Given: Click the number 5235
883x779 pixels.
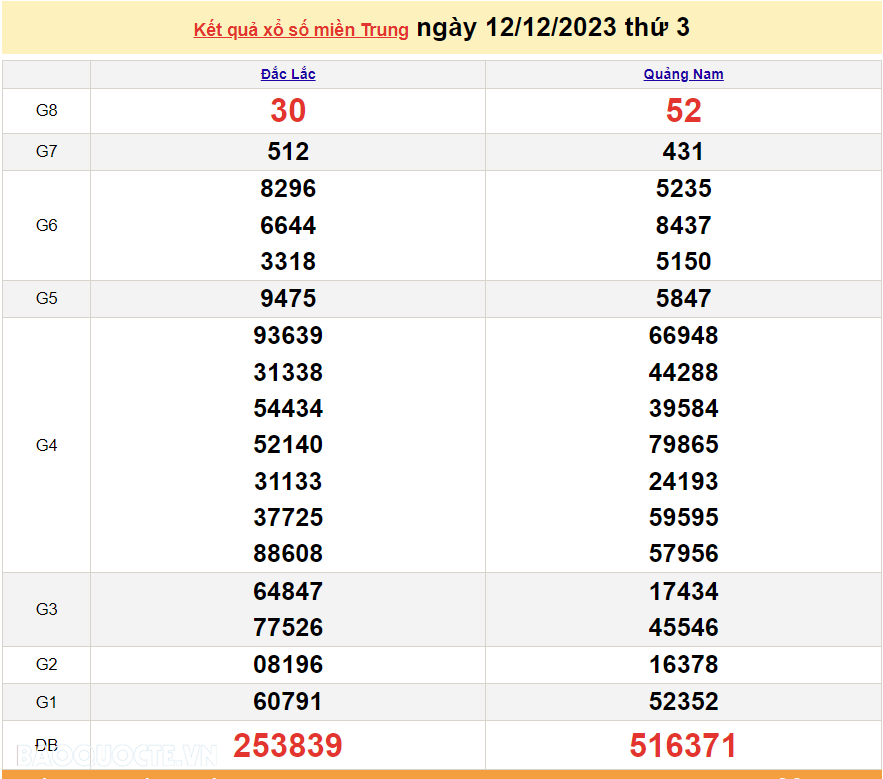Looking at the screenshot, I should [683, 189].
